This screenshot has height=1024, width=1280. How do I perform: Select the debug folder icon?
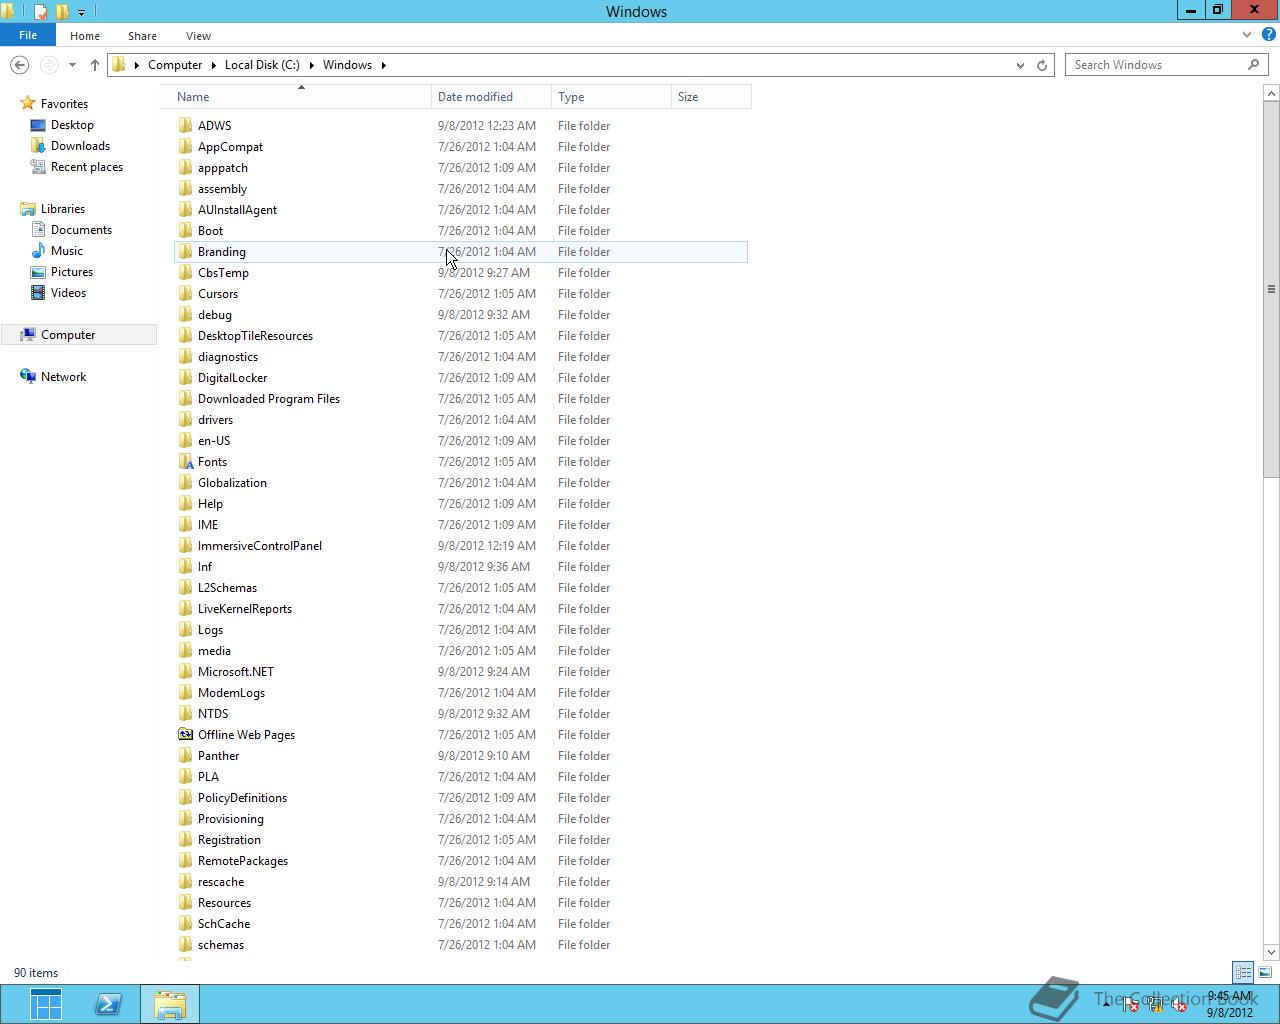point(185,315)
